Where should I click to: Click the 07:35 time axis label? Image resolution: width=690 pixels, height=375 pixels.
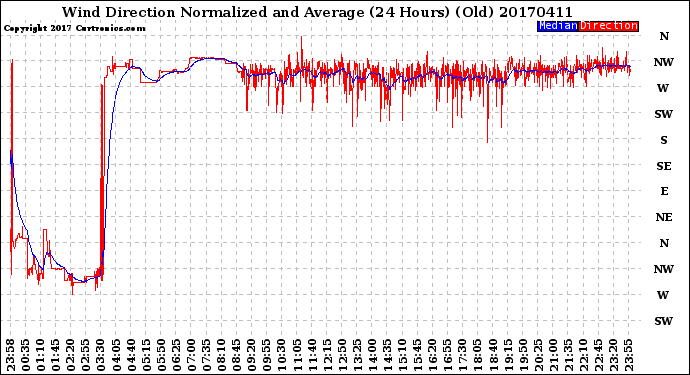206,355
